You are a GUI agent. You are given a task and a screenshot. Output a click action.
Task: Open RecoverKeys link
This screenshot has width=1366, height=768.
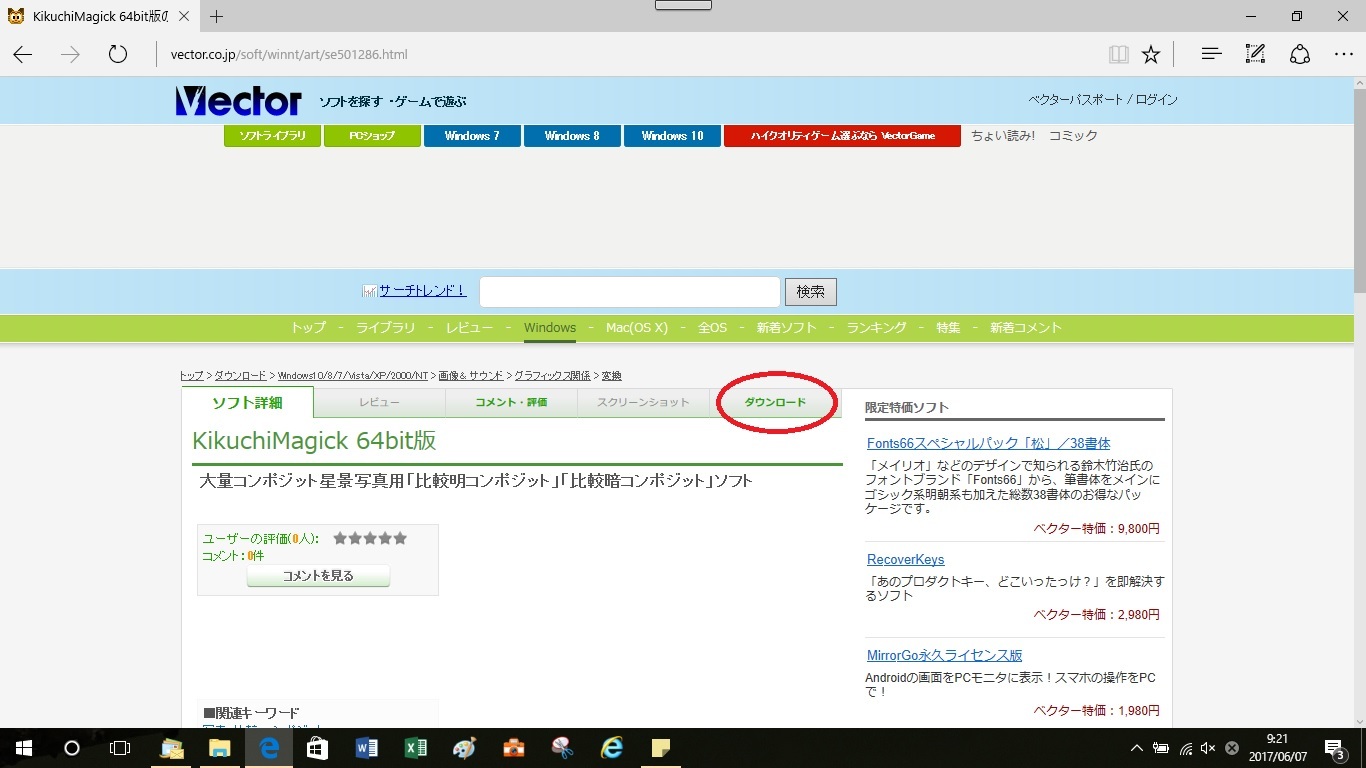(906, 559)
